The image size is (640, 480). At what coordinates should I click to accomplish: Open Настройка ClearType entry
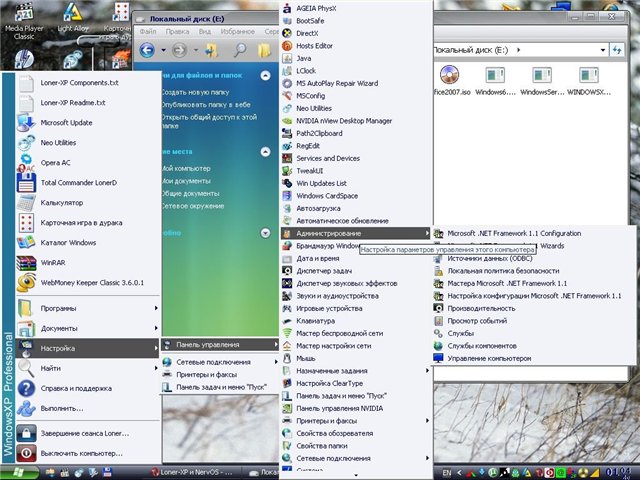click(x=356, y=383)
